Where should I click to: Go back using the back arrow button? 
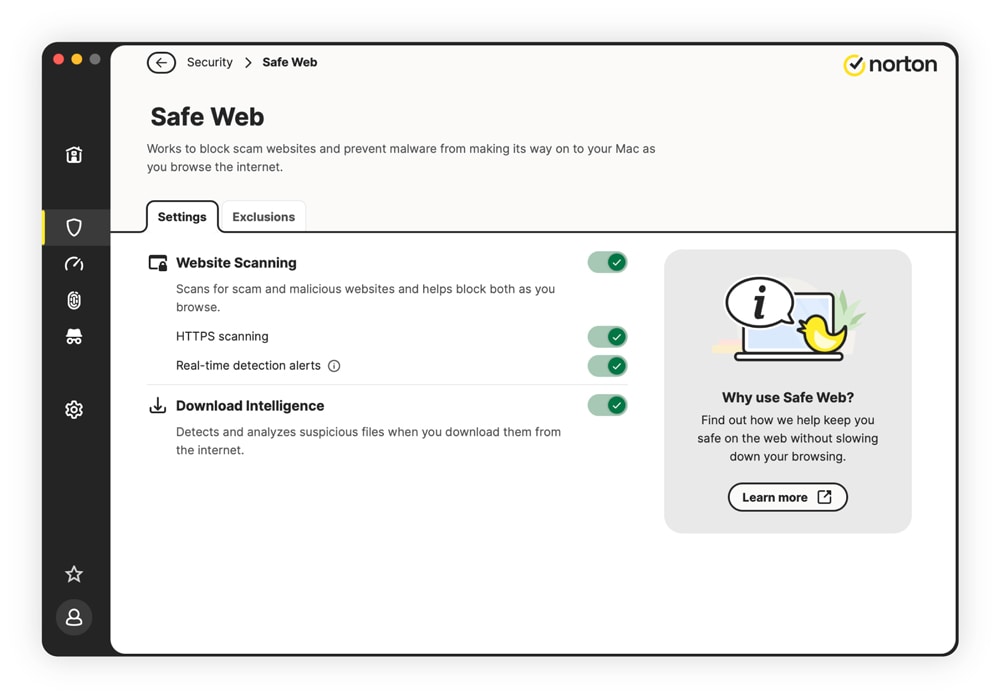point(161,62)
